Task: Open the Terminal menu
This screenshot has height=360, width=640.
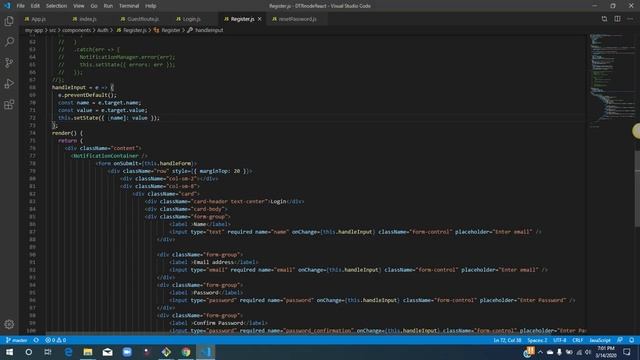Action: [x=129, y=6]
